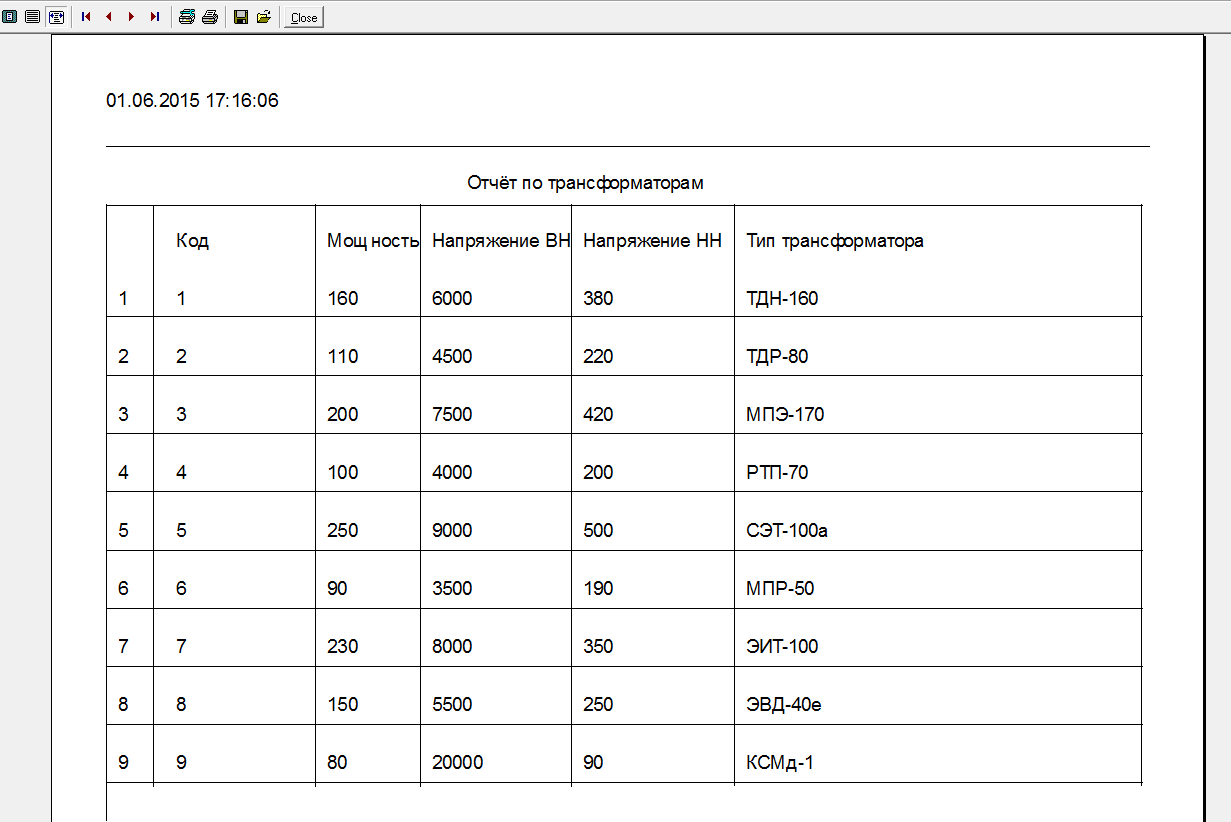Click the low voltage value 220
The height and width of the screenshot is (822, 1231).
[598, 356]
